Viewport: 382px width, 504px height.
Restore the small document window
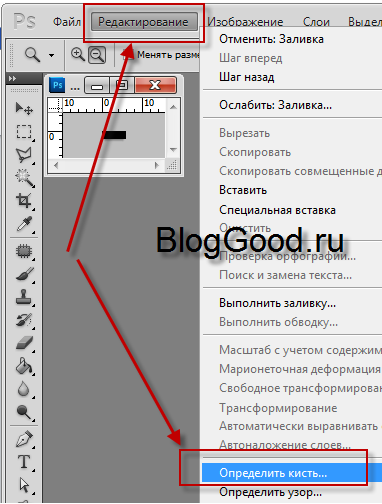pyautogui.click(x=122, y=85)
